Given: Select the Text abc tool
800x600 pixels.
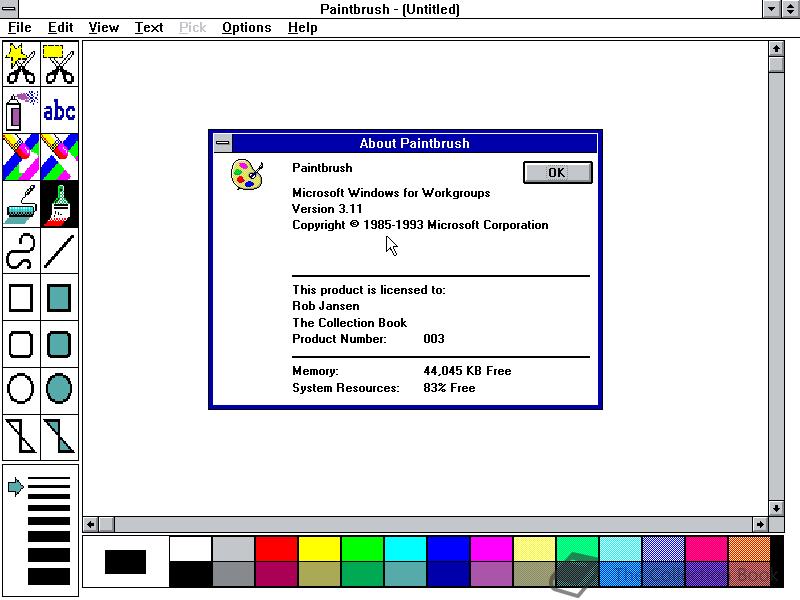Looking at the screenshot, I should click(60, 111).
